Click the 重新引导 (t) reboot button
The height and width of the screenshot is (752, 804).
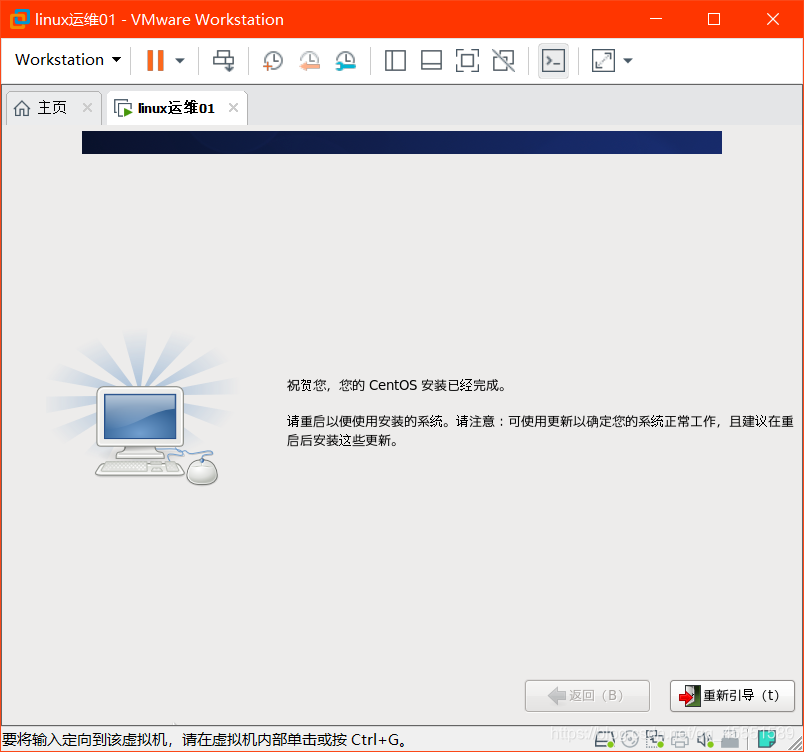click(x=732, y=696)
